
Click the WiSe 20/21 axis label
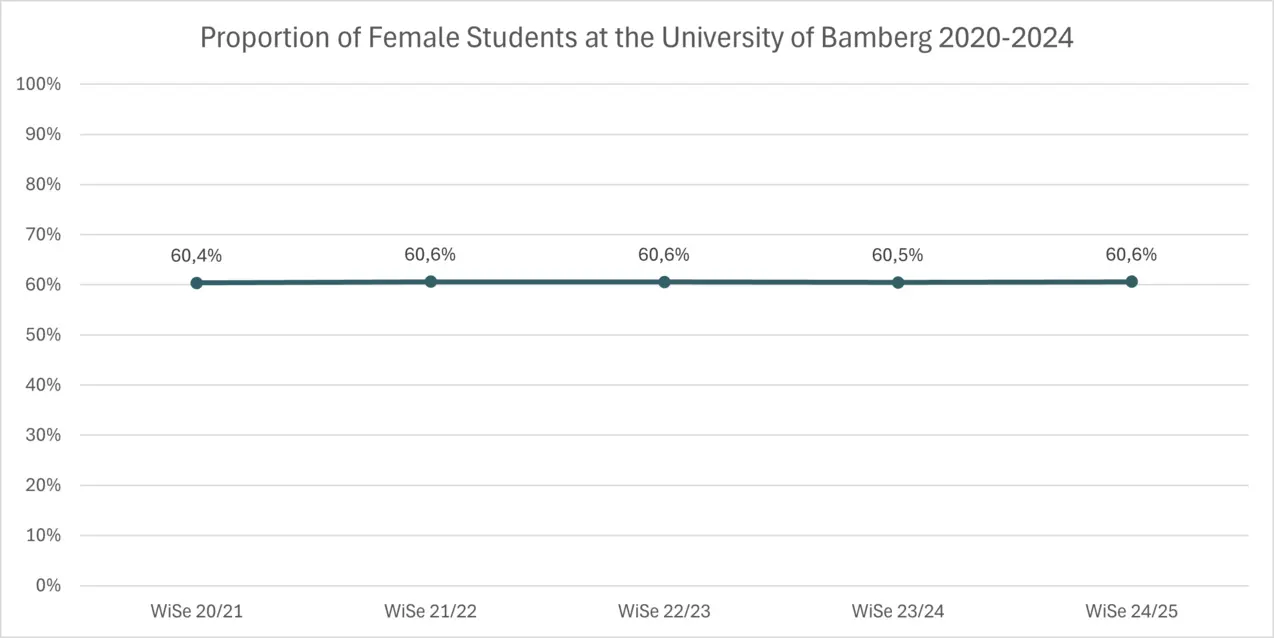coord(197,611)
